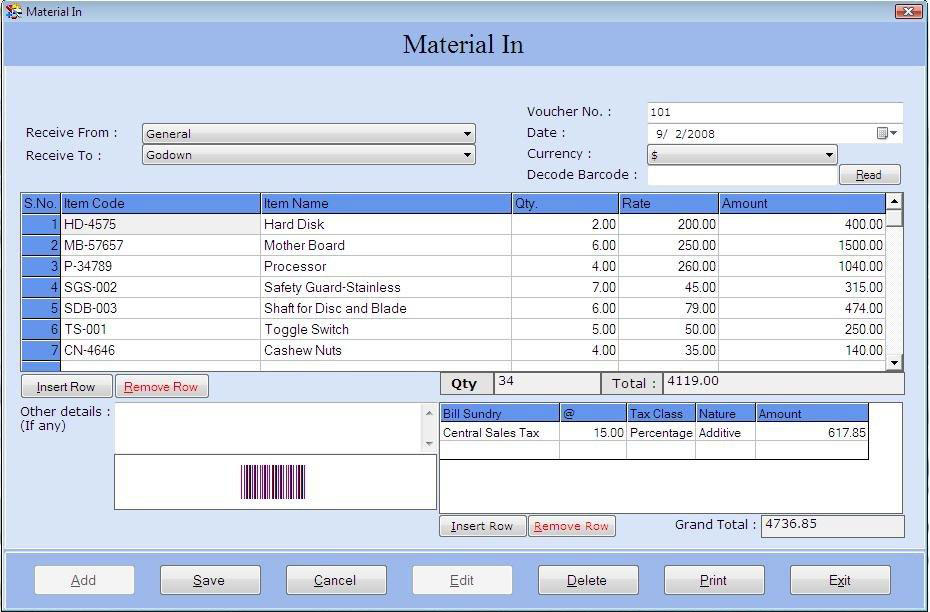Click Insert Row in the Bill Sundry section
Image resolution: width=930 pixels, height=612 pixels.
tap(482, 525)
